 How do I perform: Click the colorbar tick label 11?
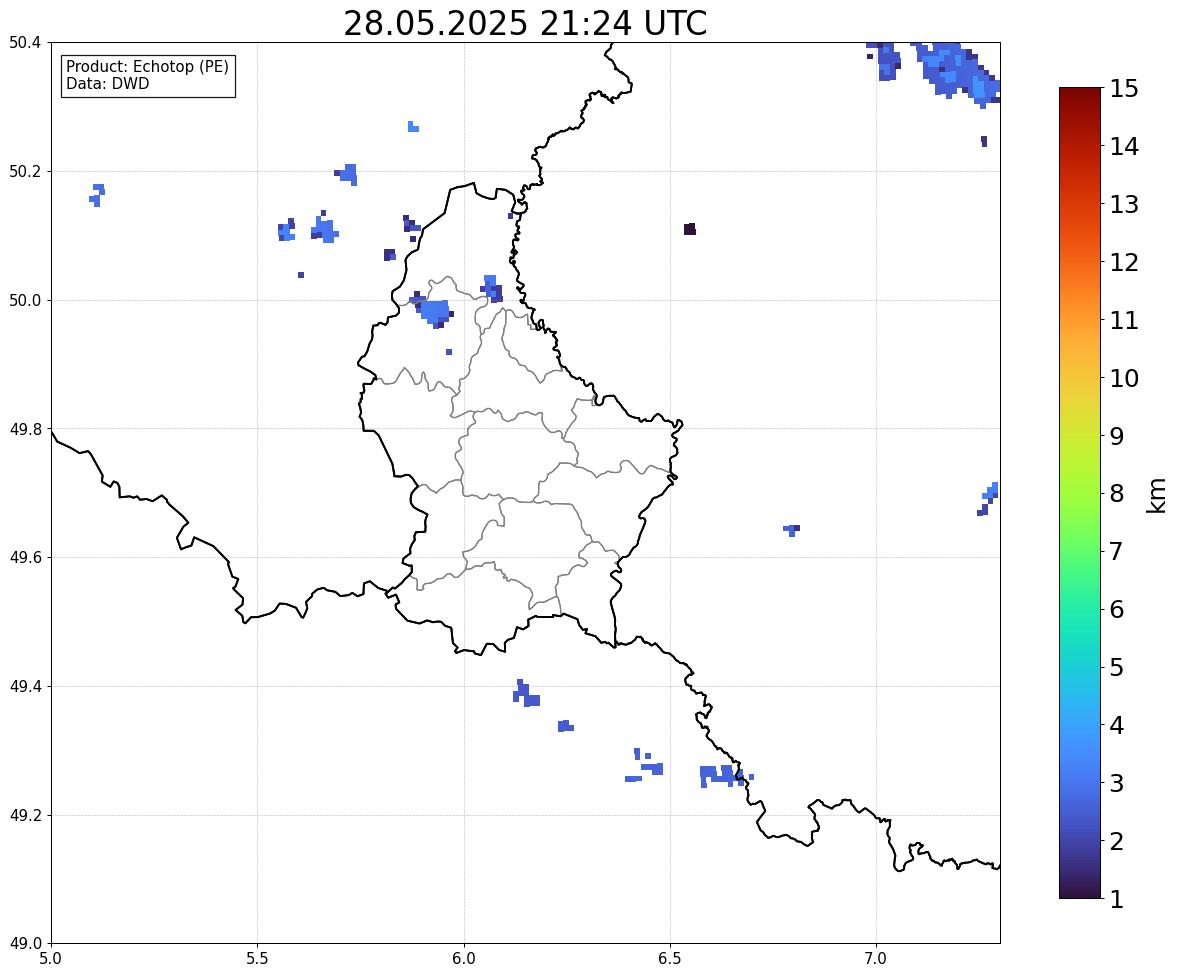pos(1124,320)
